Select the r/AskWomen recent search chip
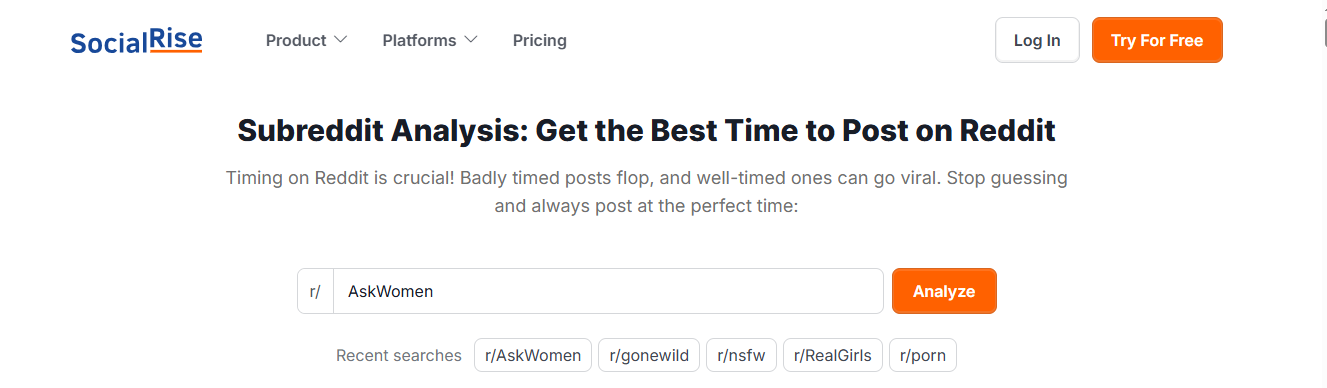Viewport: 1327px width, 388px height. [x=533, y=355]
